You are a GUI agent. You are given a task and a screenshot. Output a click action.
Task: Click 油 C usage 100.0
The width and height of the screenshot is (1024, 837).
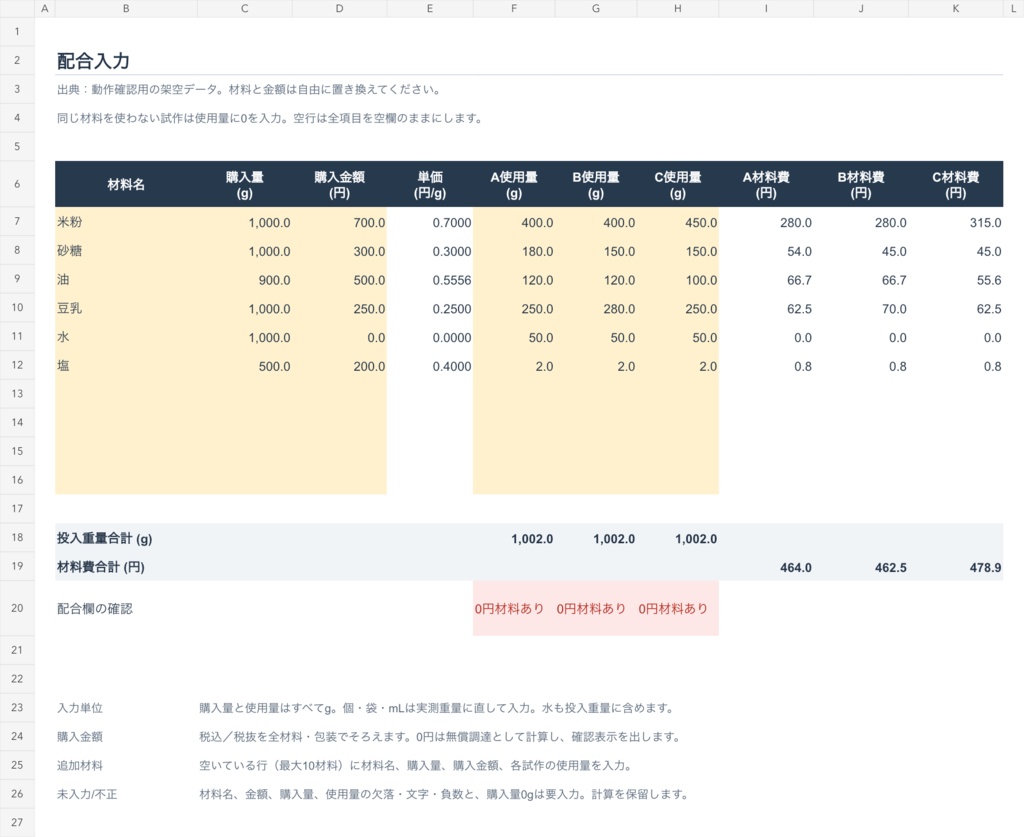pos(678,280)
